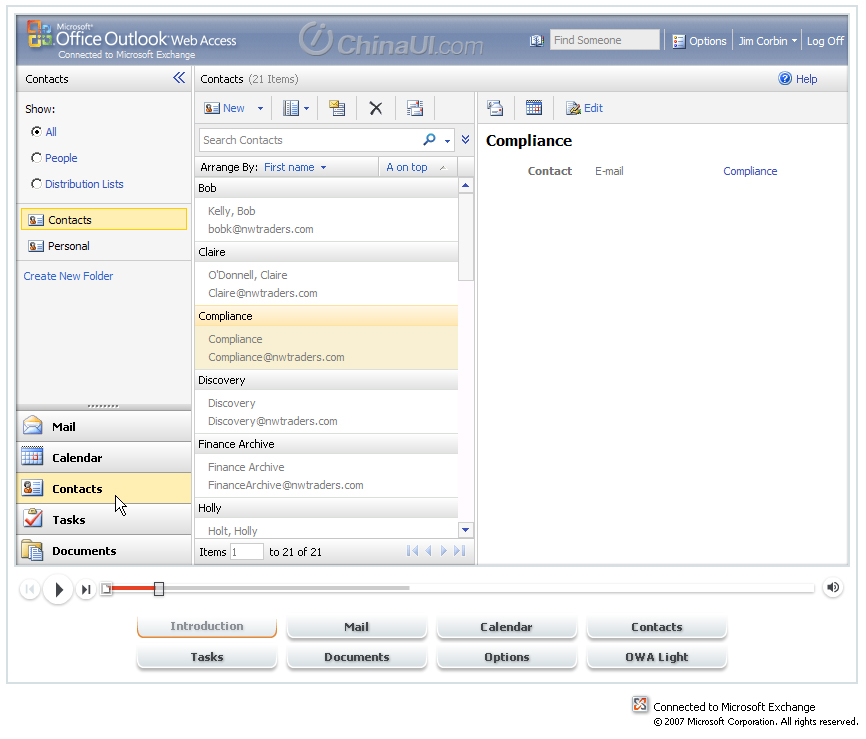Click the playback progress slider handle
The width and height of the screenshot is (866, 739).
pyautogui.click(x=159, y=589)
